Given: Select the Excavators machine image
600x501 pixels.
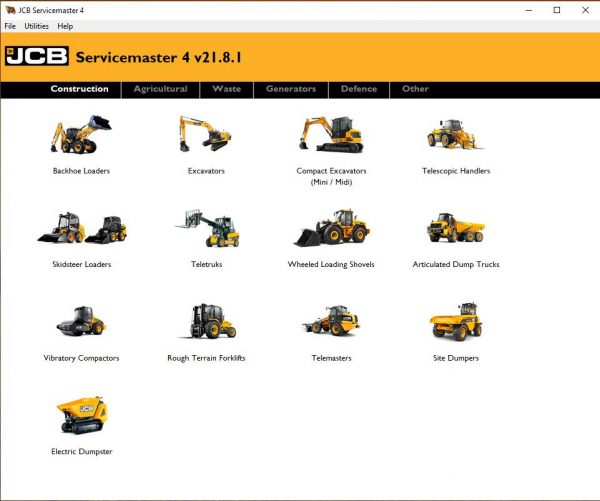Looking at the screenshot, I should point(205,134).
